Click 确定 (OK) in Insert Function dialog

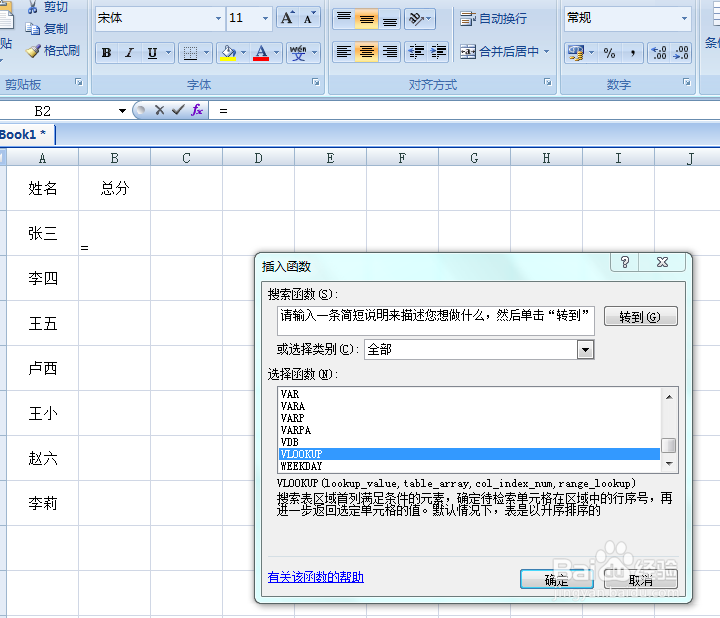[x=557, y=579]
